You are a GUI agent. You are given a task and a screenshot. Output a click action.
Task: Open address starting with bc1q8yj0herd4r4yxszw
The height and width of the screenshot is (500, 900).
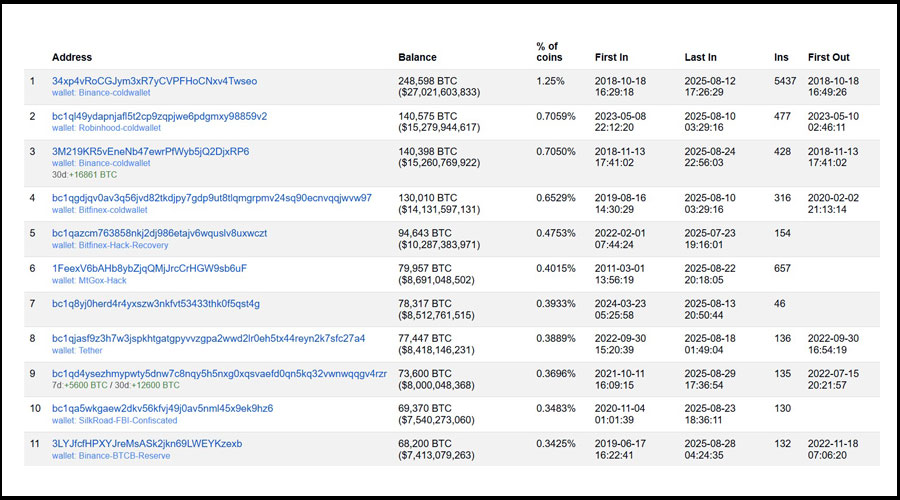point(155,303)
